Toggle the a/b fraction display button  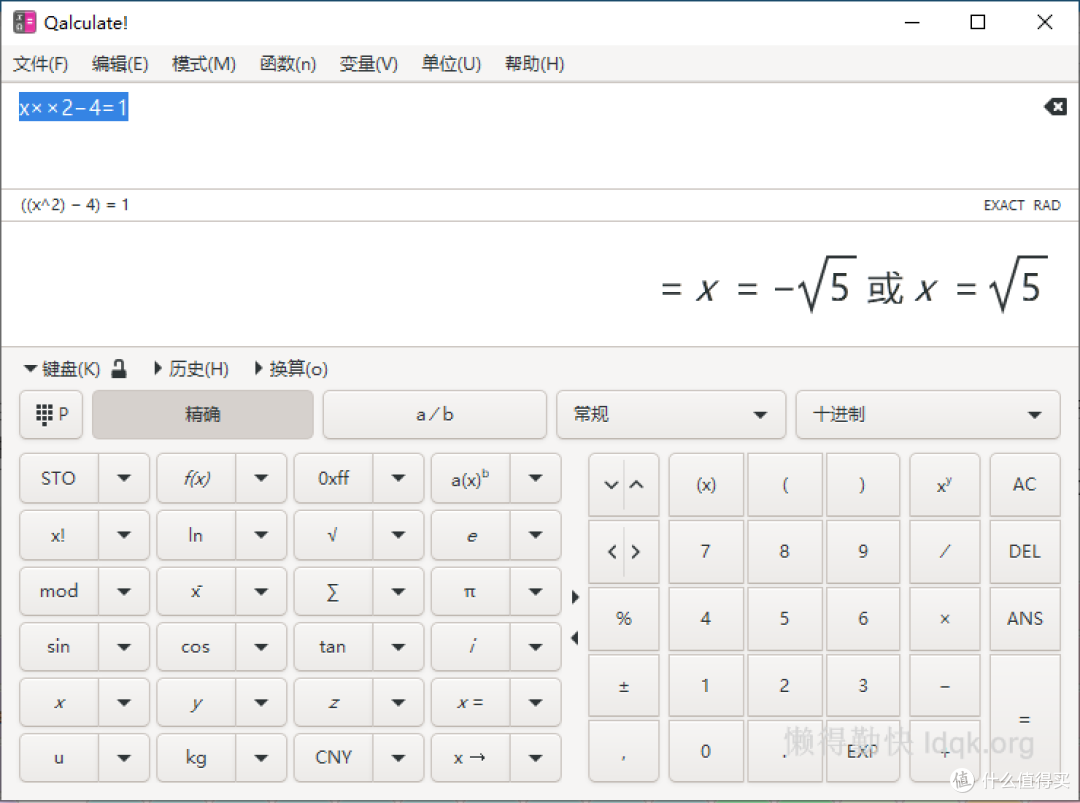point(435,415)
